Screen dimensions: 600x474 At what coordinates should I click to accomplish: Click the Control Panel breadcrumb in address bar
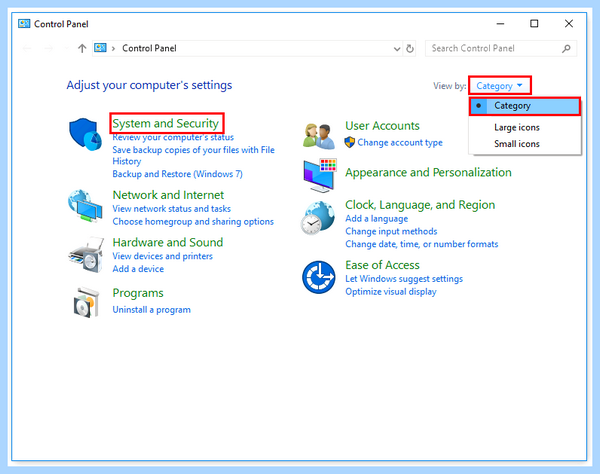click(149, 49)
